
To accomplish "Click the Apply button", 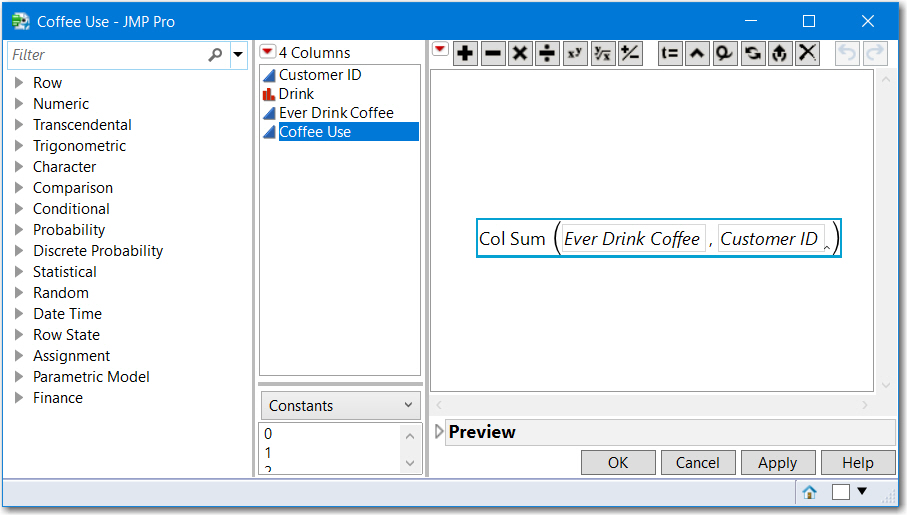I will click(x=777, y=463).
